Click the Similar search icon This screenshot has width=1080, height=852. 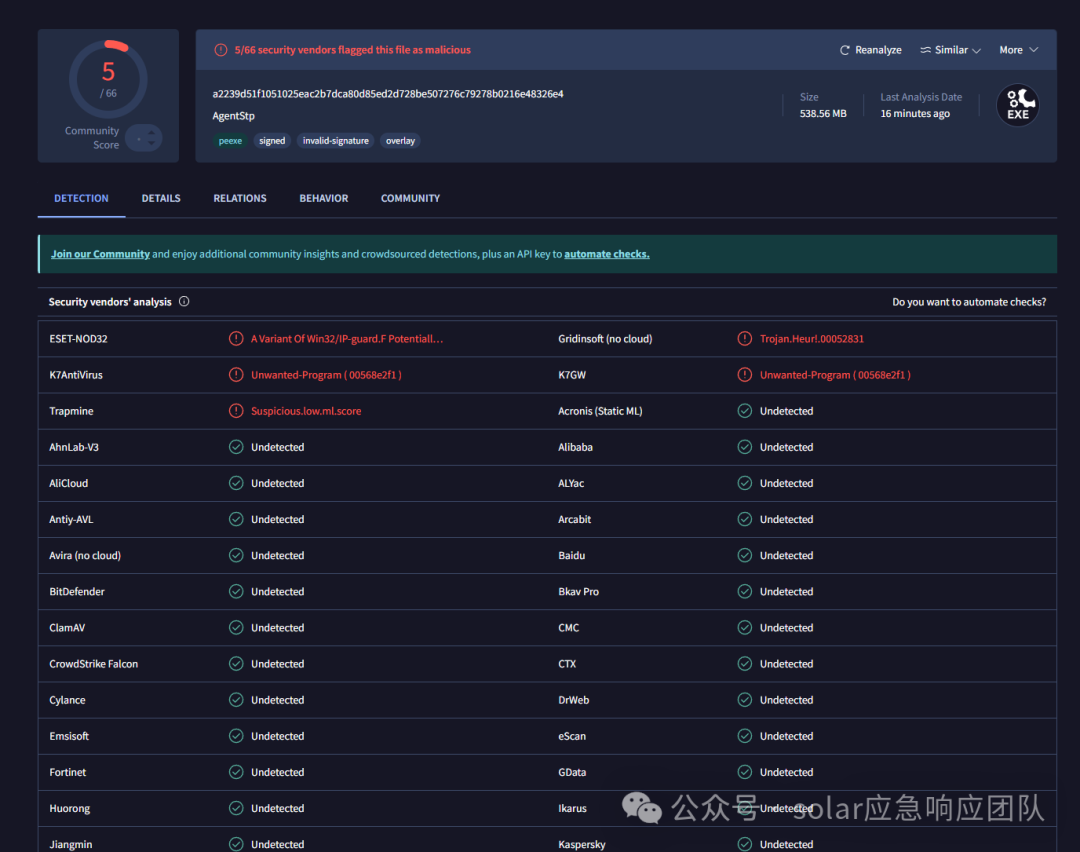pyautogui.click(x=926, y=50)
